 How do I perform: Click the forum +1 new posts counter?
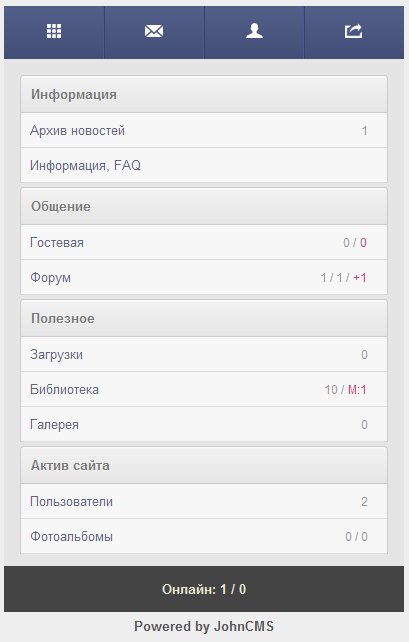[x=360, y=278]
